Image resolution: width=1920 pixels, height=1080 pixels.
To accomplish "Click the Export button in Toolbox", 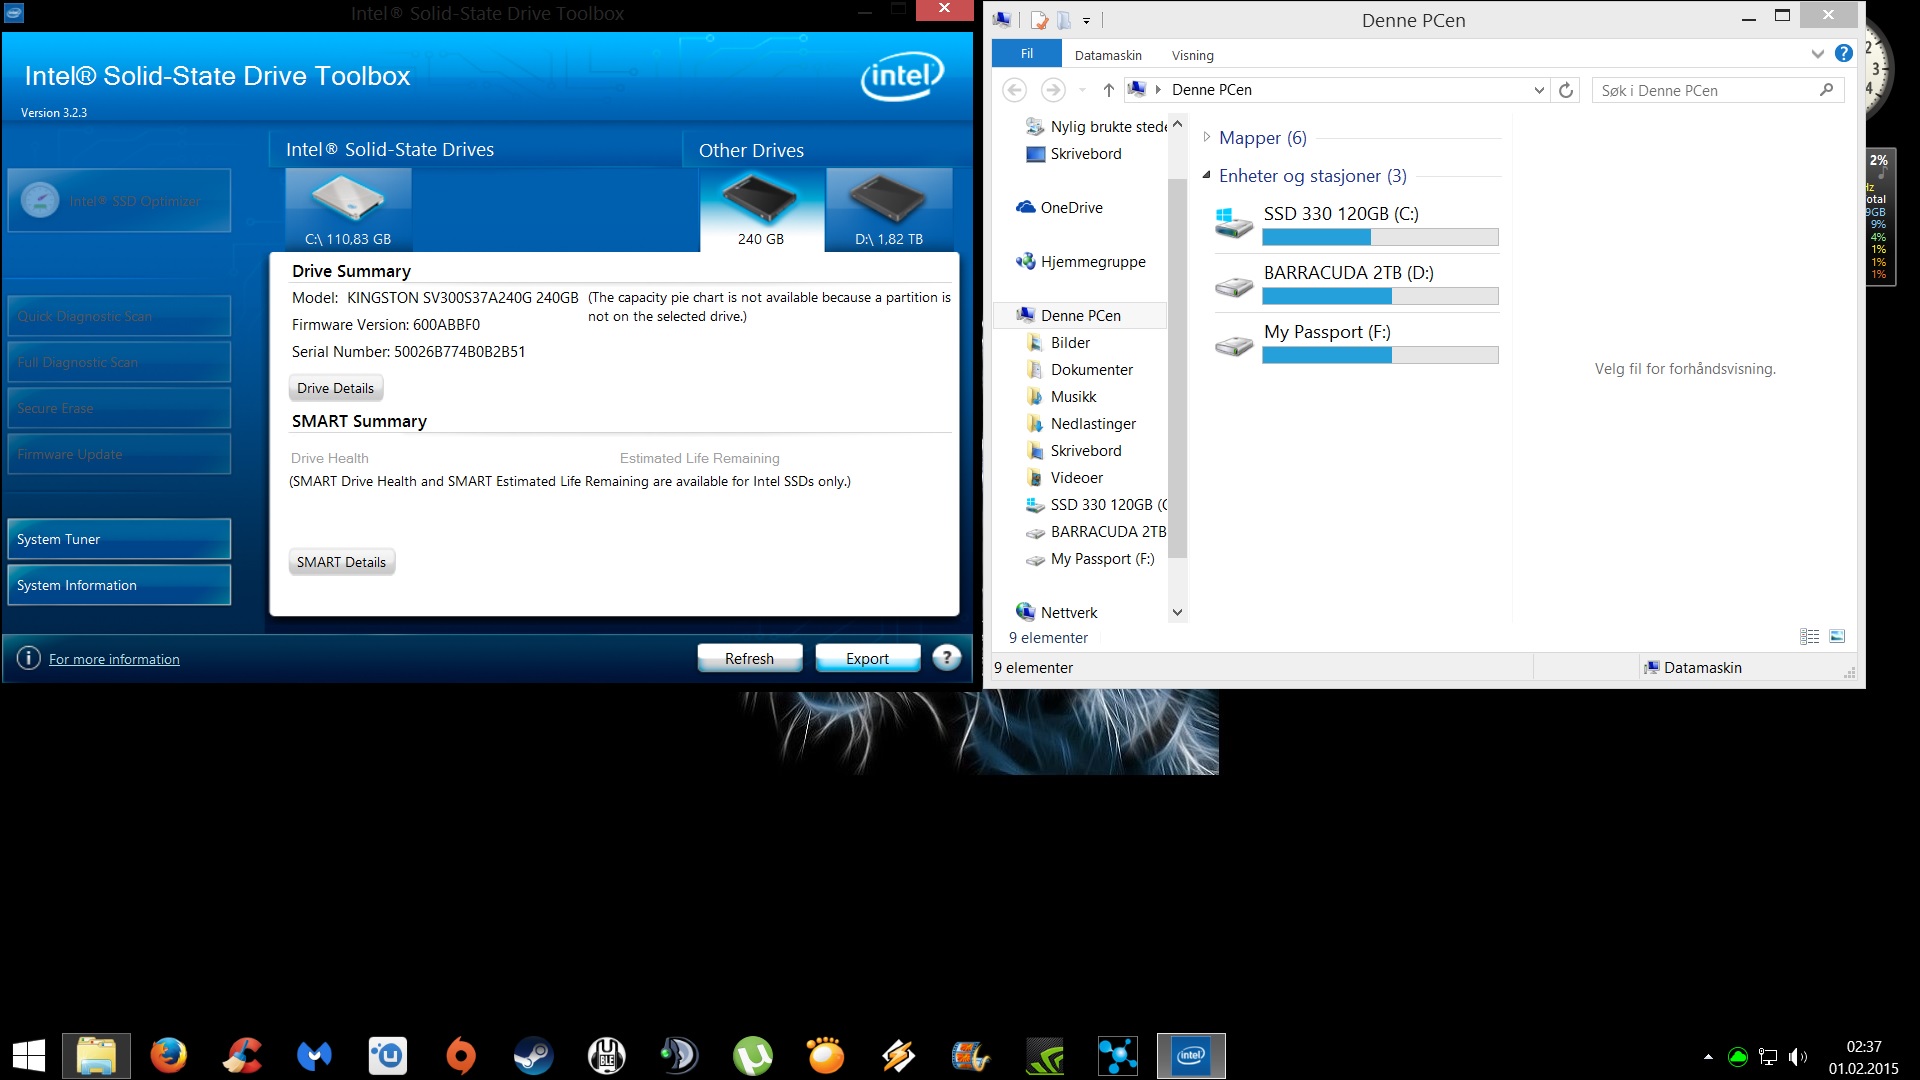I will coord(867,658).
